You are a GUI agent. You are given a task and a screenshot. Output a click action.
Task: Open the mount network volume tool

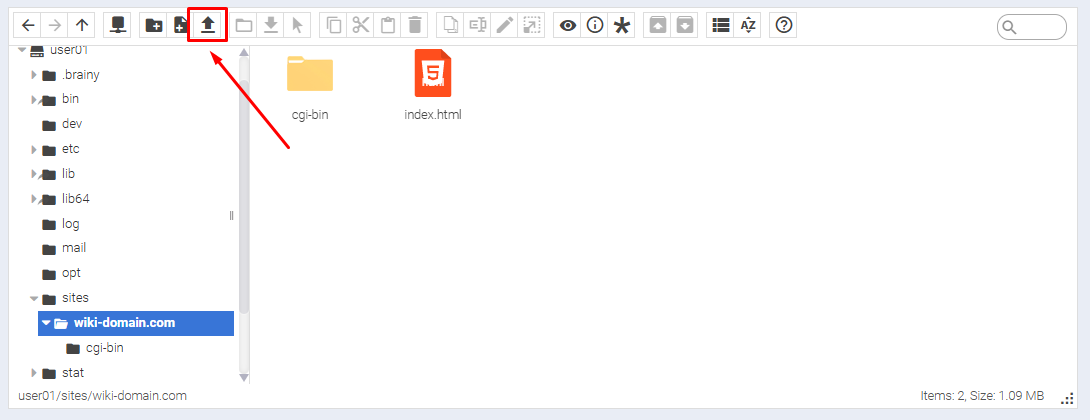(117, 26)
